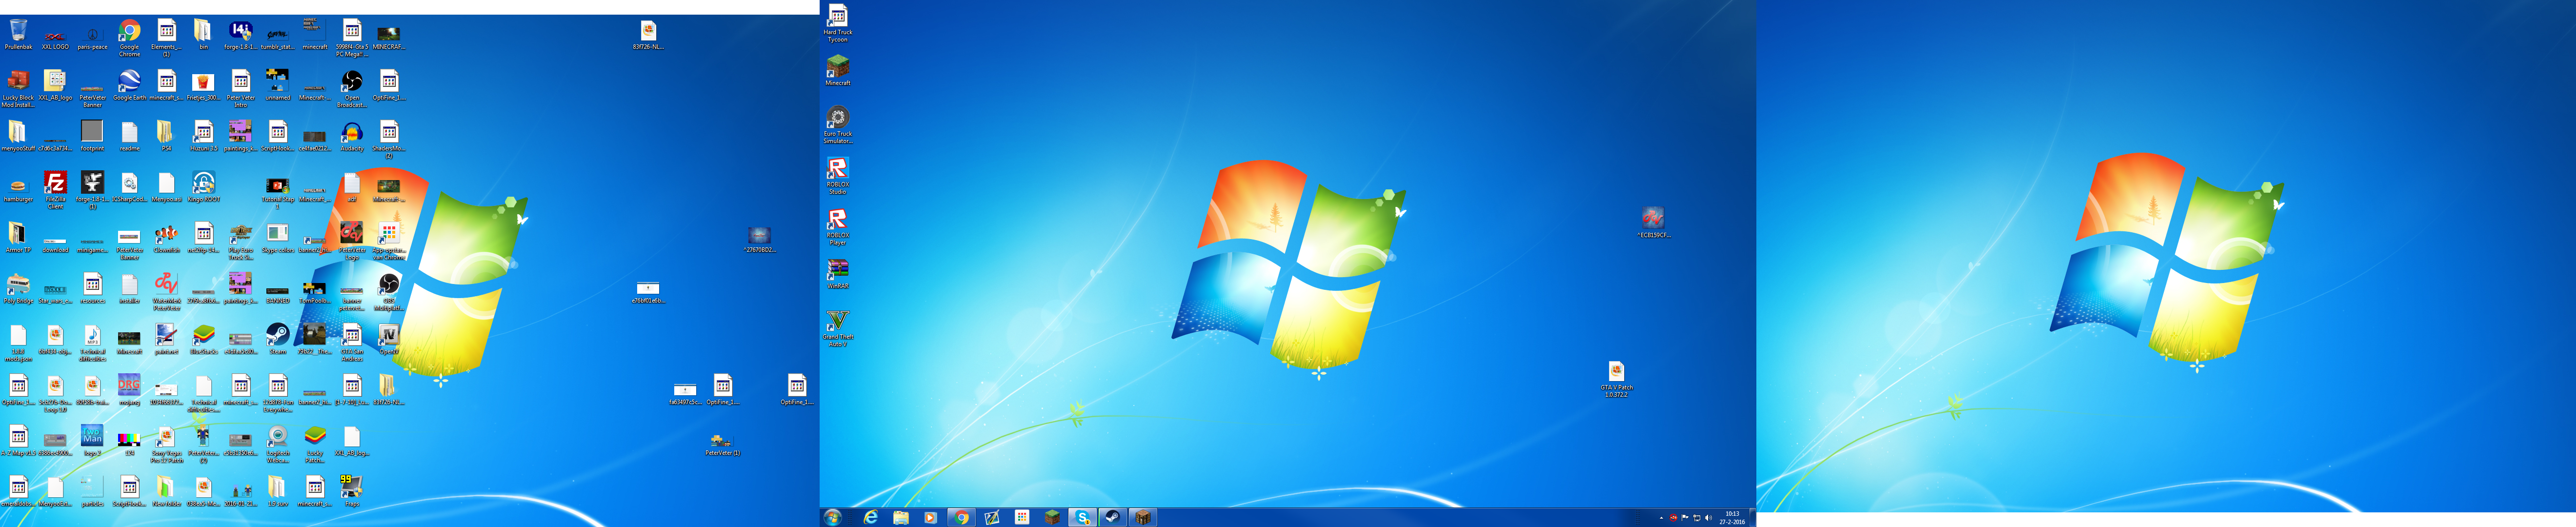Open the Huzuni 3.5 shortcut

coord(203,136)
